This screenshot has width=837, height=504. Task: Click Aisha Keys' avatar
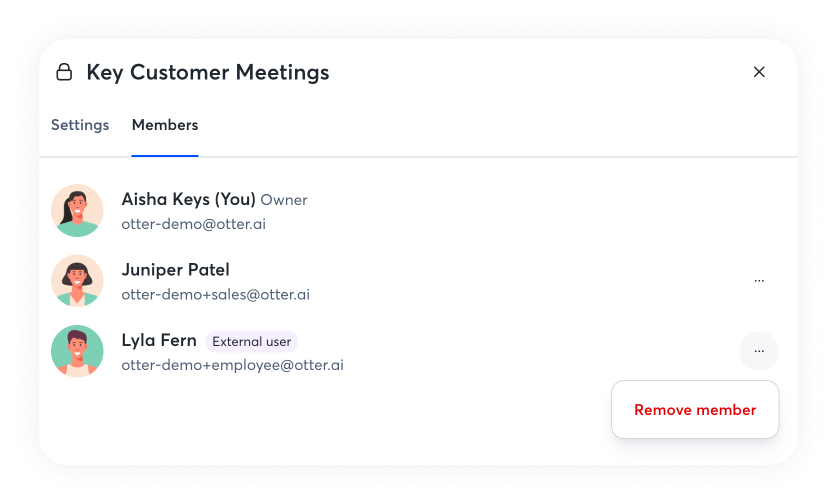click(x=77, y=210)
